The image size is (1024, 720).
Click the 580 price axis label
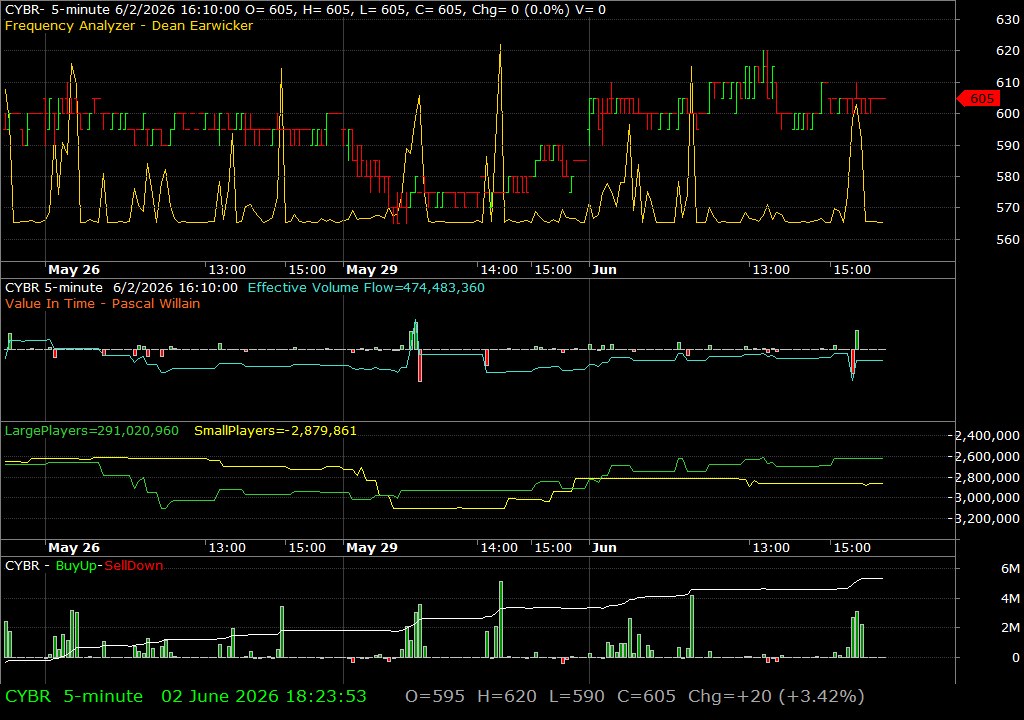pyautogui.click(x=1008, y=176)
